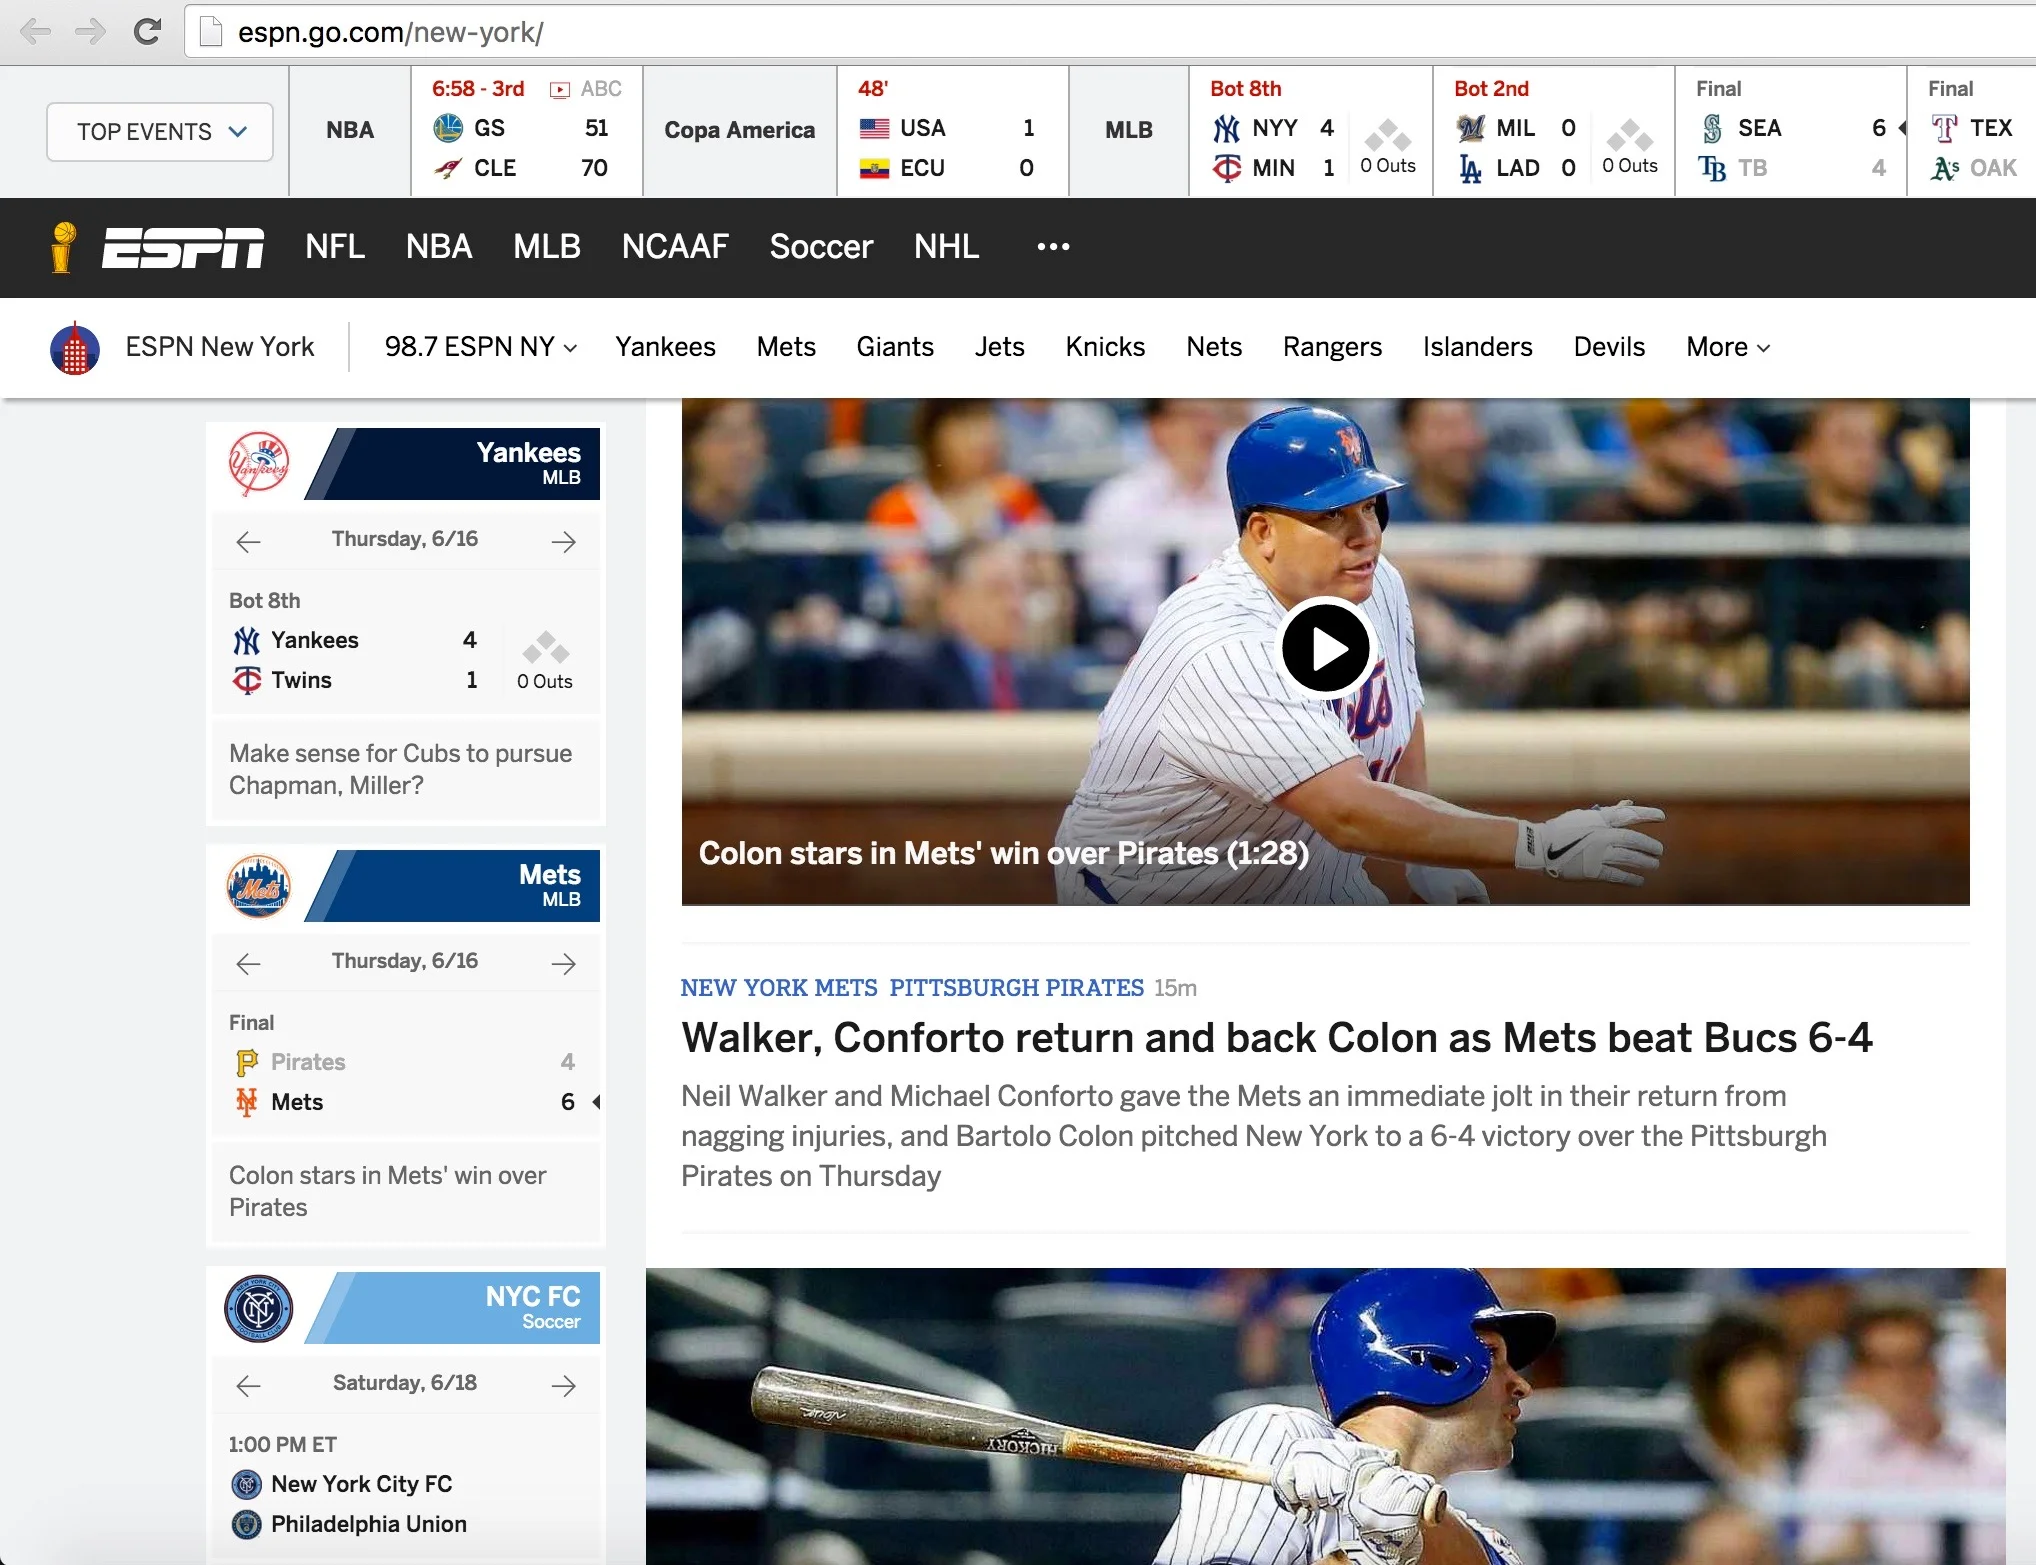Image resolution: width=2036 pixels, height=1565 pixels.
Task: Click the Yankees logo in the sidebar card
Action: [259, 463]
